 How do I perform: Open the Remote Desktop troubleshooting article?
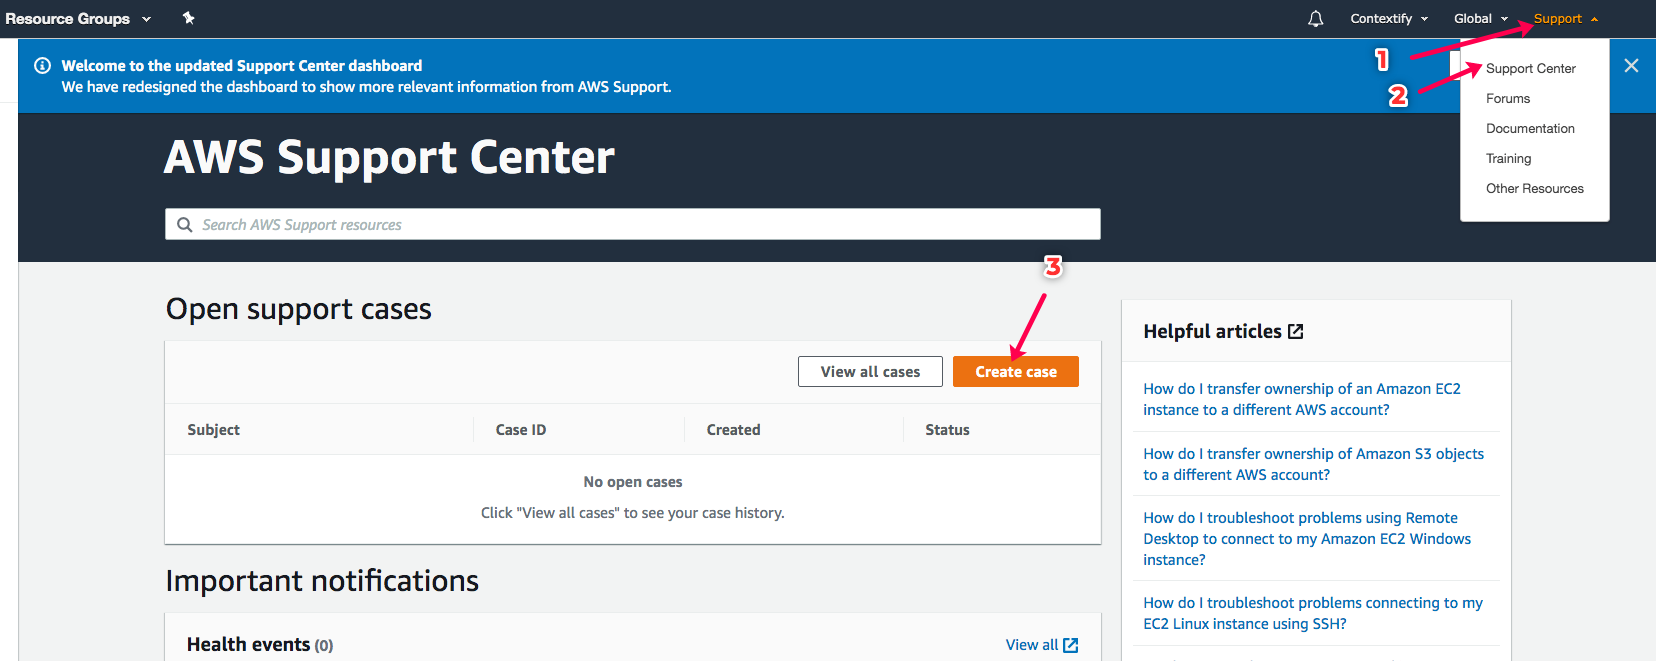click(x=1307, y=539)
